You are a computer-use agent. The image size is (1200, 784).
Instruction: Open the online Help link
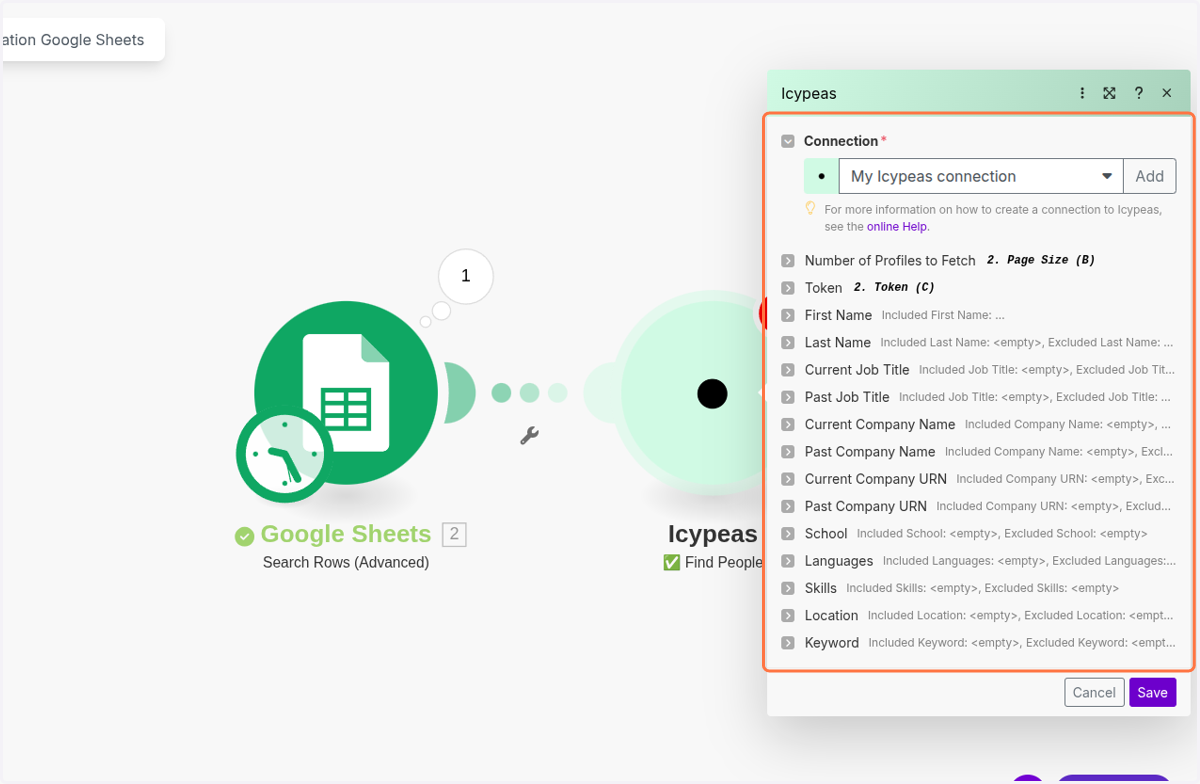tap(897, 227)
